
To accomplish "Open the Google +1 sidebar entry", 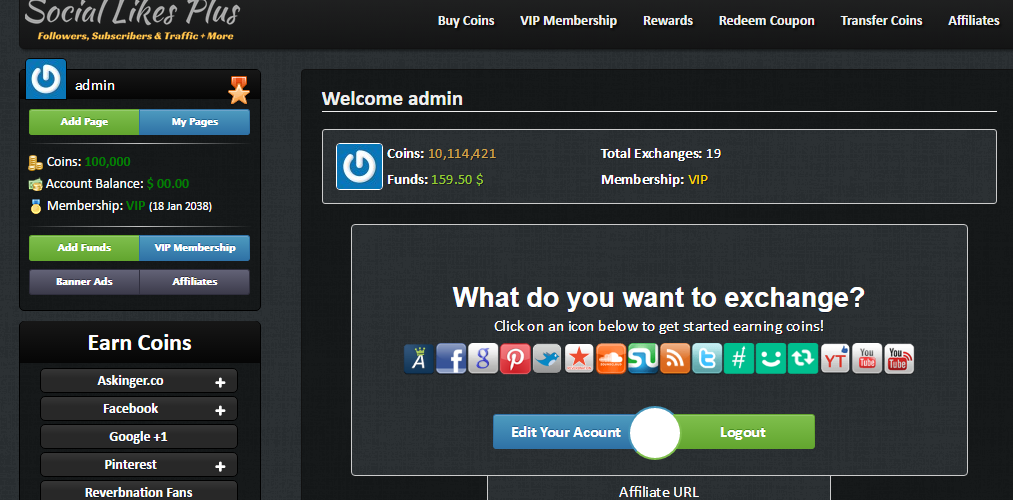I will [139, 437].
